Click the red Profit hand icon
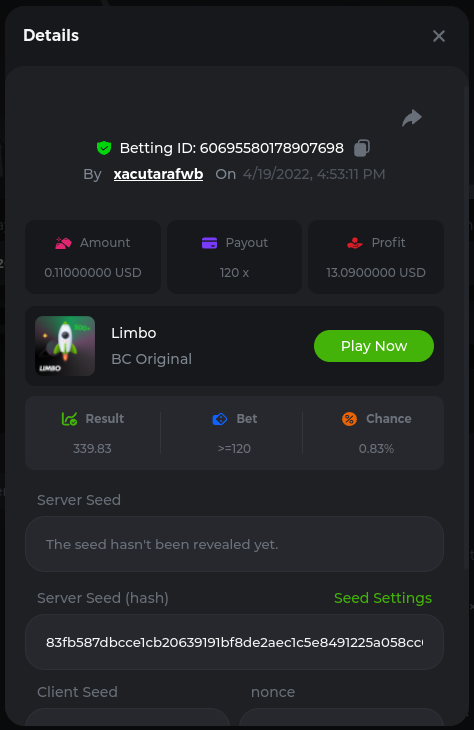 click(355, 243)
